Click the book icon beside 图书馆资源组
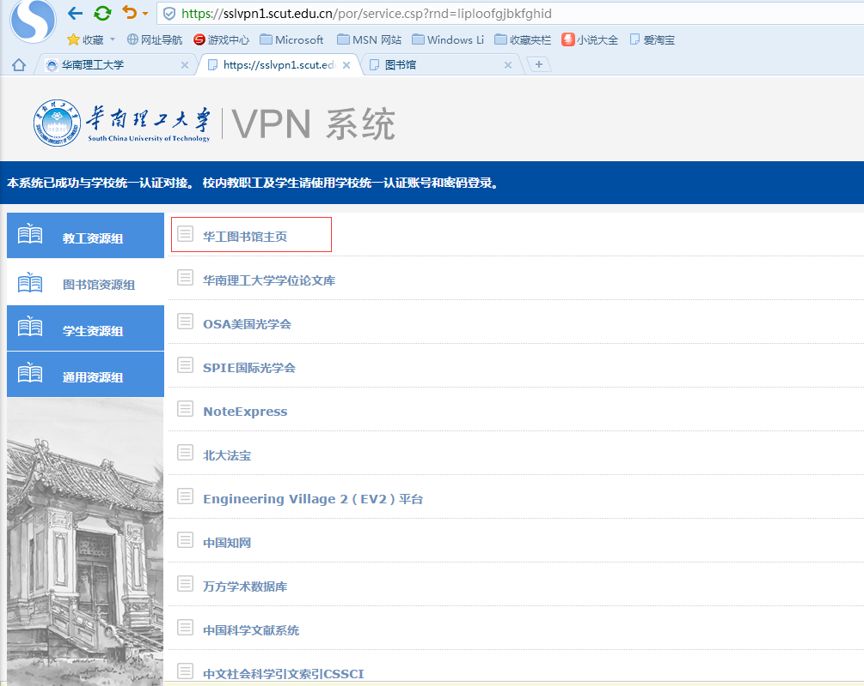This screenshot has width=864, height=686. [x=30, y=282]
